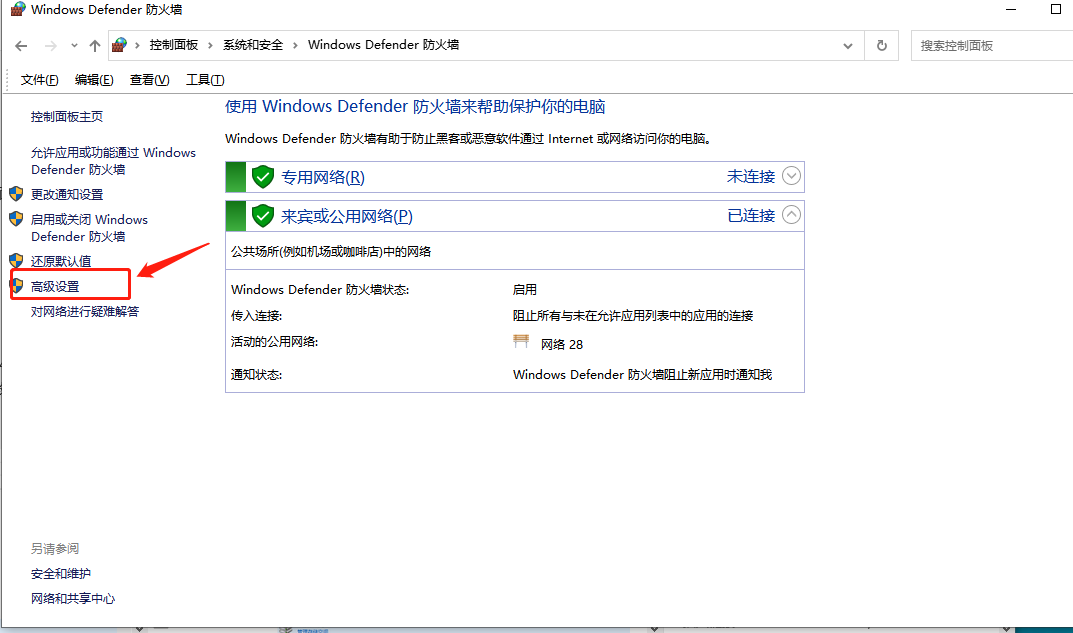This screenshot has height=633, width=1073.
Task: Click green shield icon for 来宾或公用网络
Action: click(263, 216)
